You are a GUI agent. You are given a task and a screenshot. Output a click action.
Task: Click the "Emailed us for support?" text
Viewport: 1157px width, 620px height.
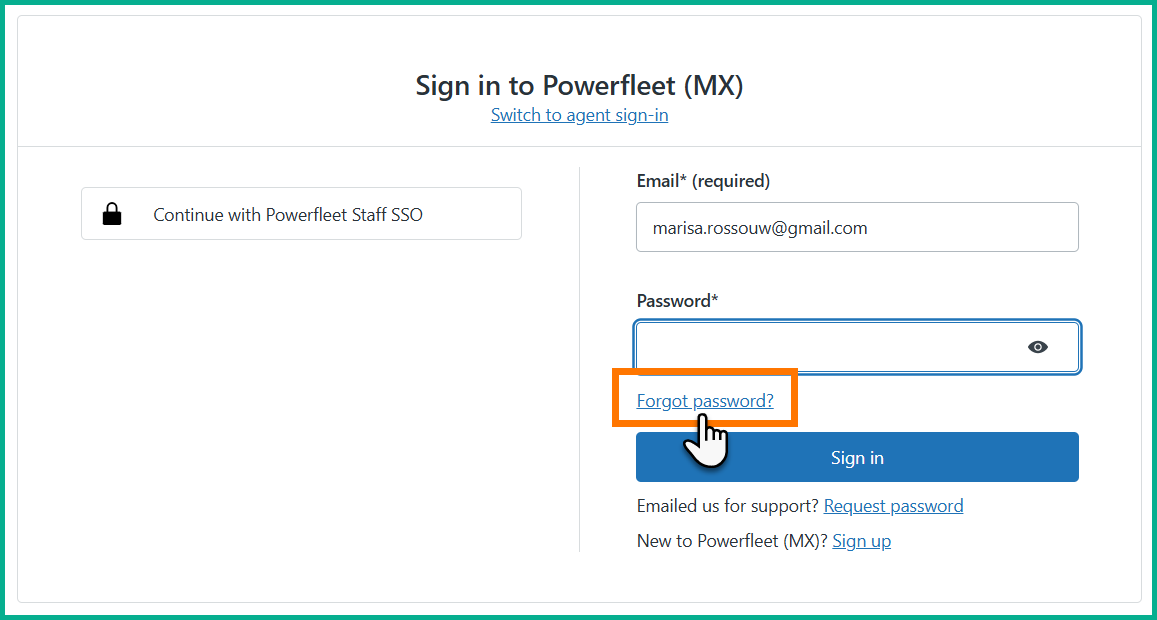pos(727,506)
